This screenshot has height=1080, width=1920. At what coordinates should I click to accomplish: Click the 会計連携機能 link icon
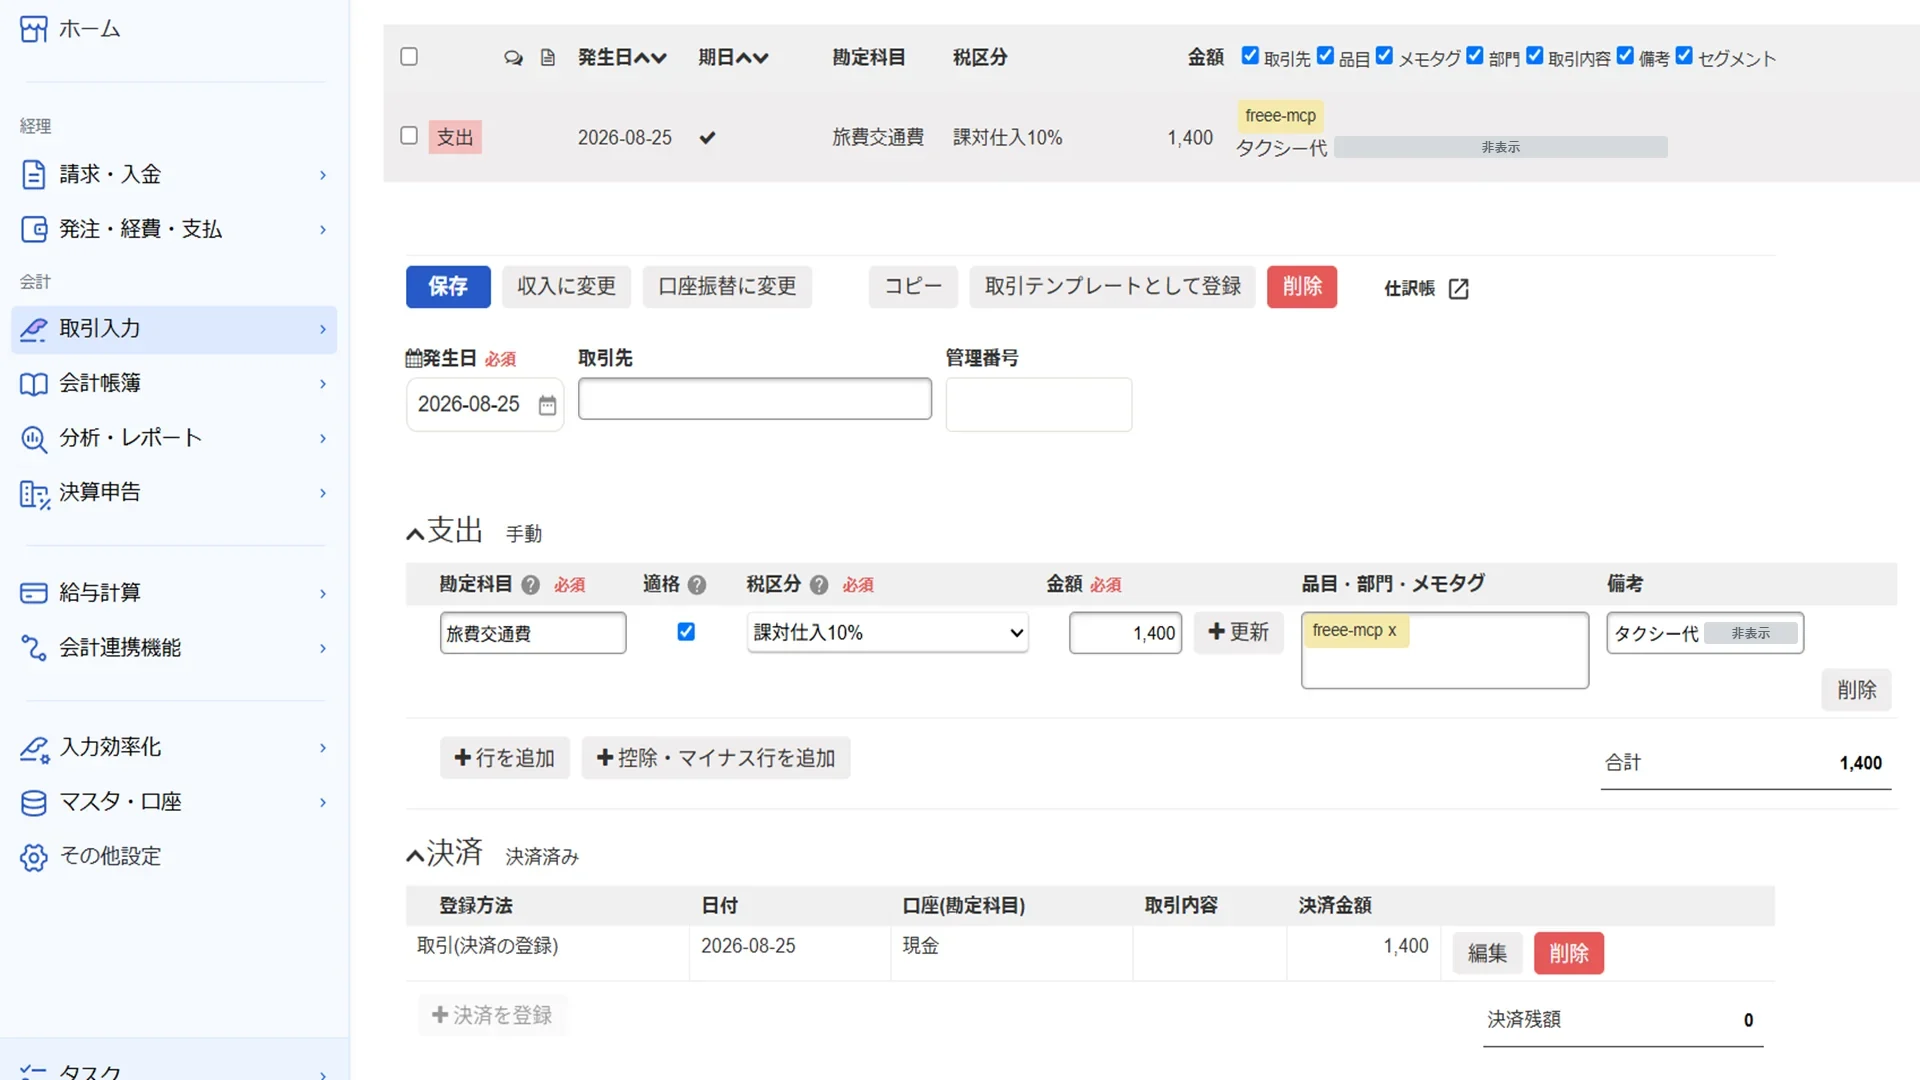[x=33, y=648]
